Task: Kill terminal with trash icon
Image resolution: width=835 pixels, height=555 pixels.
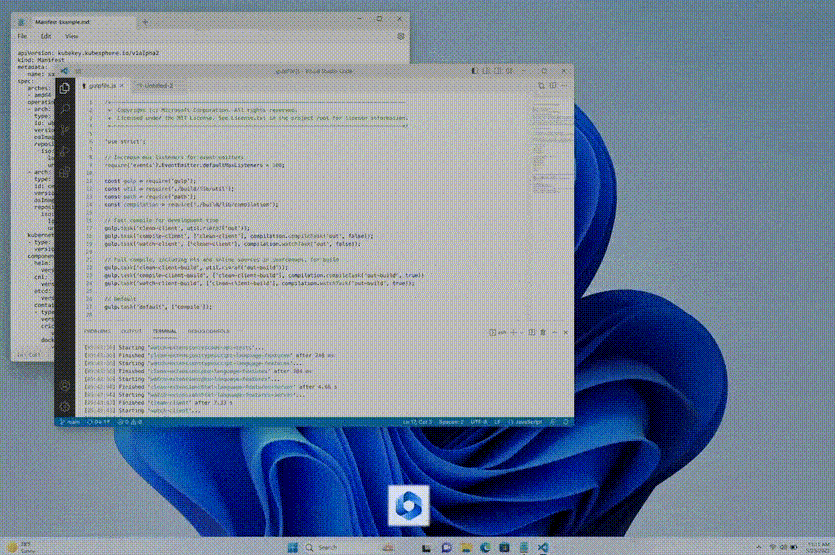Action: (543, 332)
